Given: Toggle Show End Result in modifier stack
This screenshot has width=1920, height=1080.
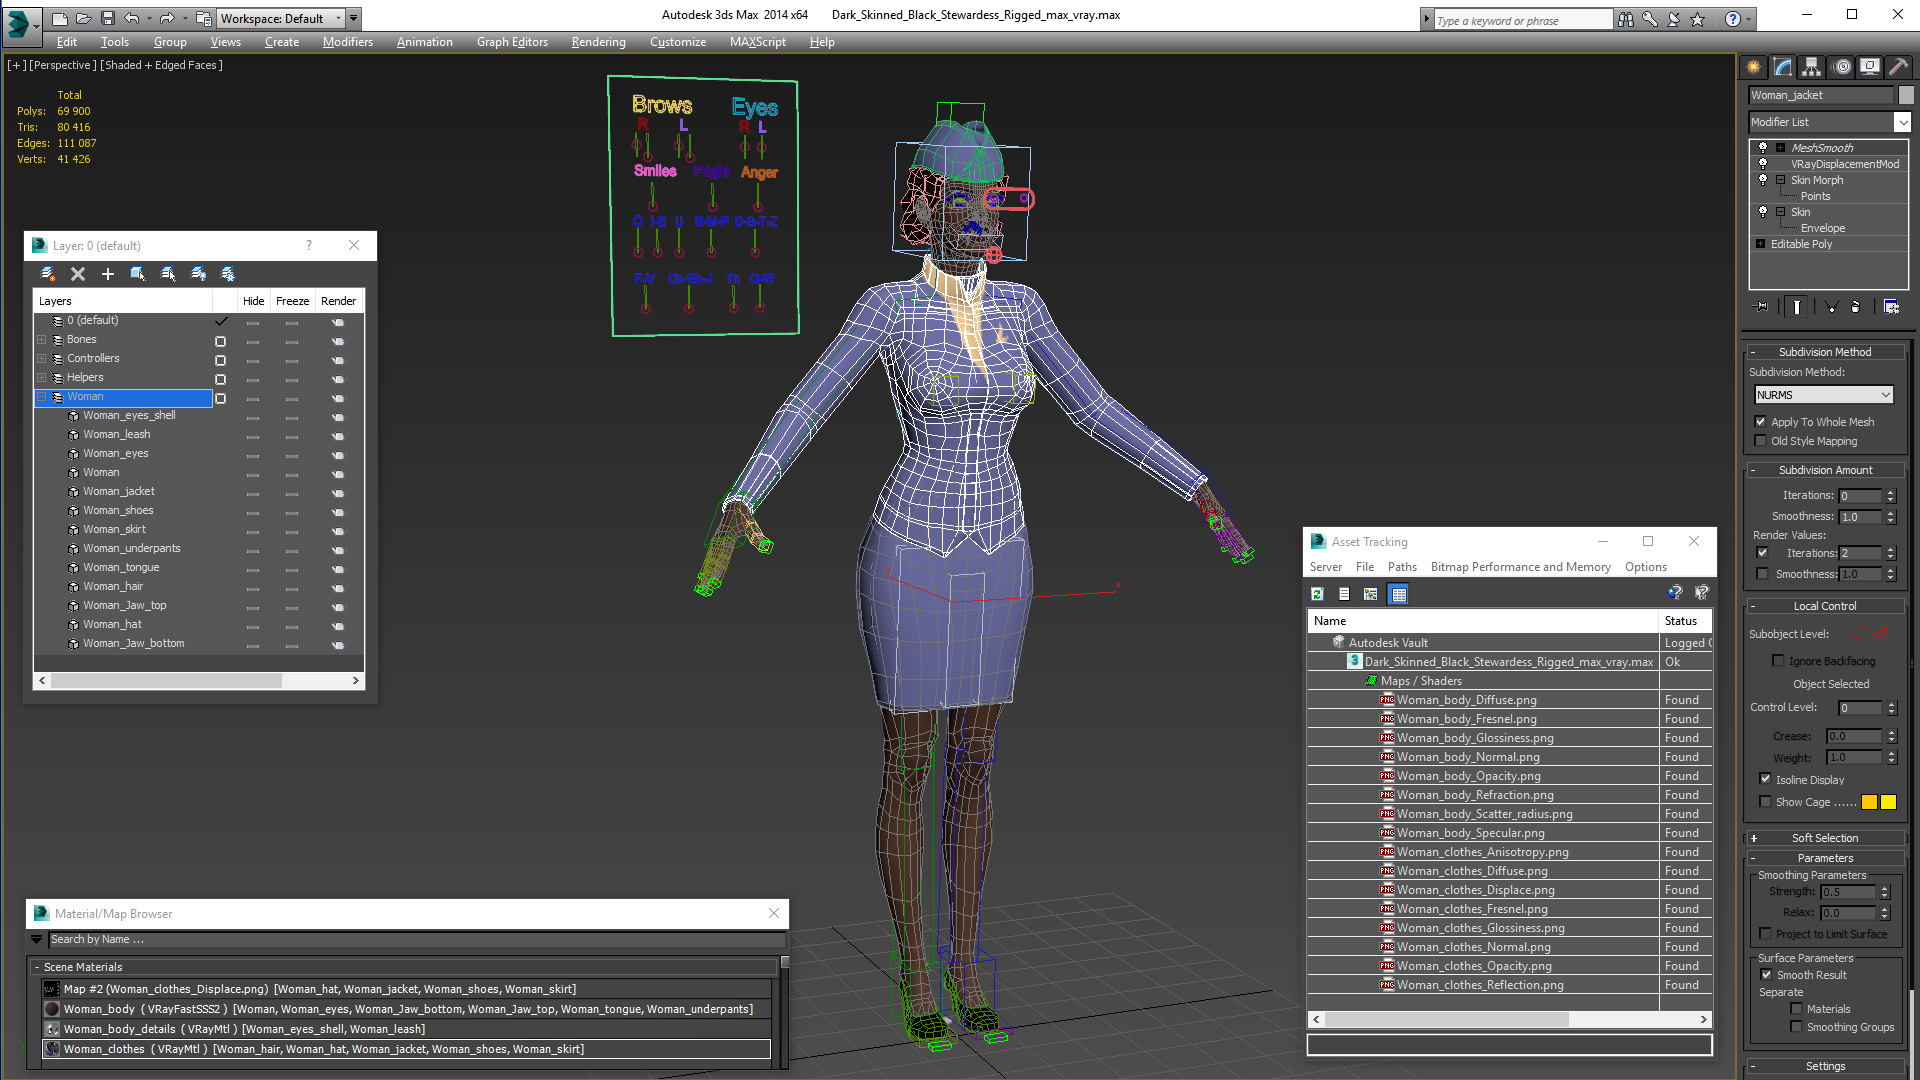Looking at the screenshot, I should tap(1796, 307).
